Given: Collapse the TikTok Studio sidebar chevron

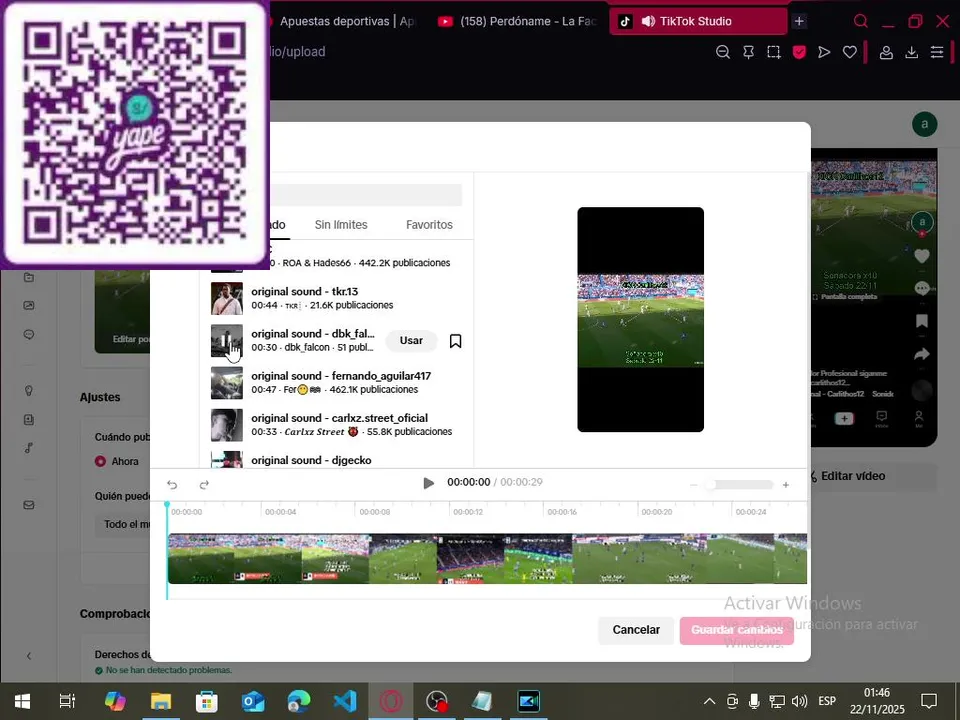Looking at the screenshot, I should point(29,656).
